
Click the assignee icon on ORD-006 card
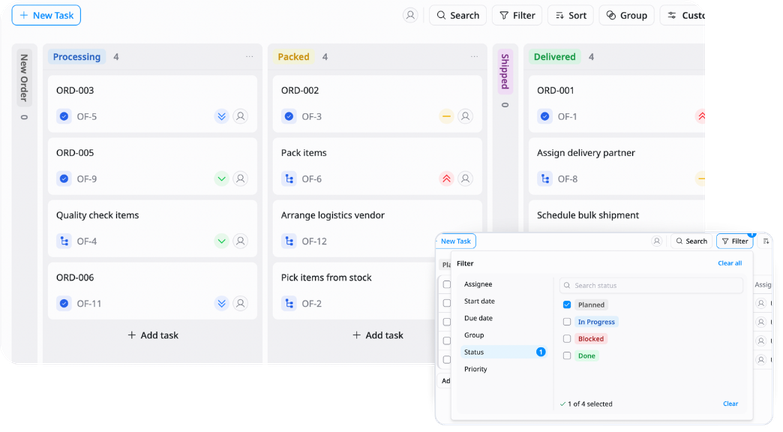(240, 303)
